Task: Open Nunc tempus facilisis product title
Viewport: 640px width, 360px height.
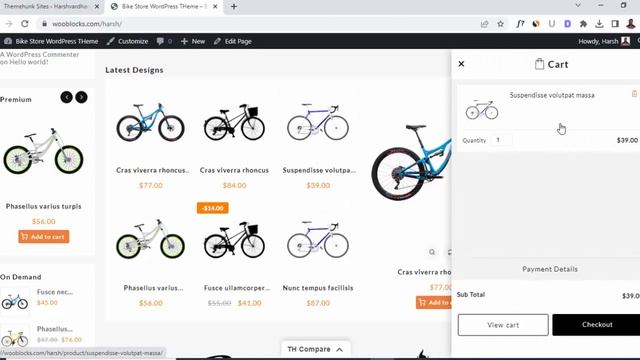Action: coord(318,288)
